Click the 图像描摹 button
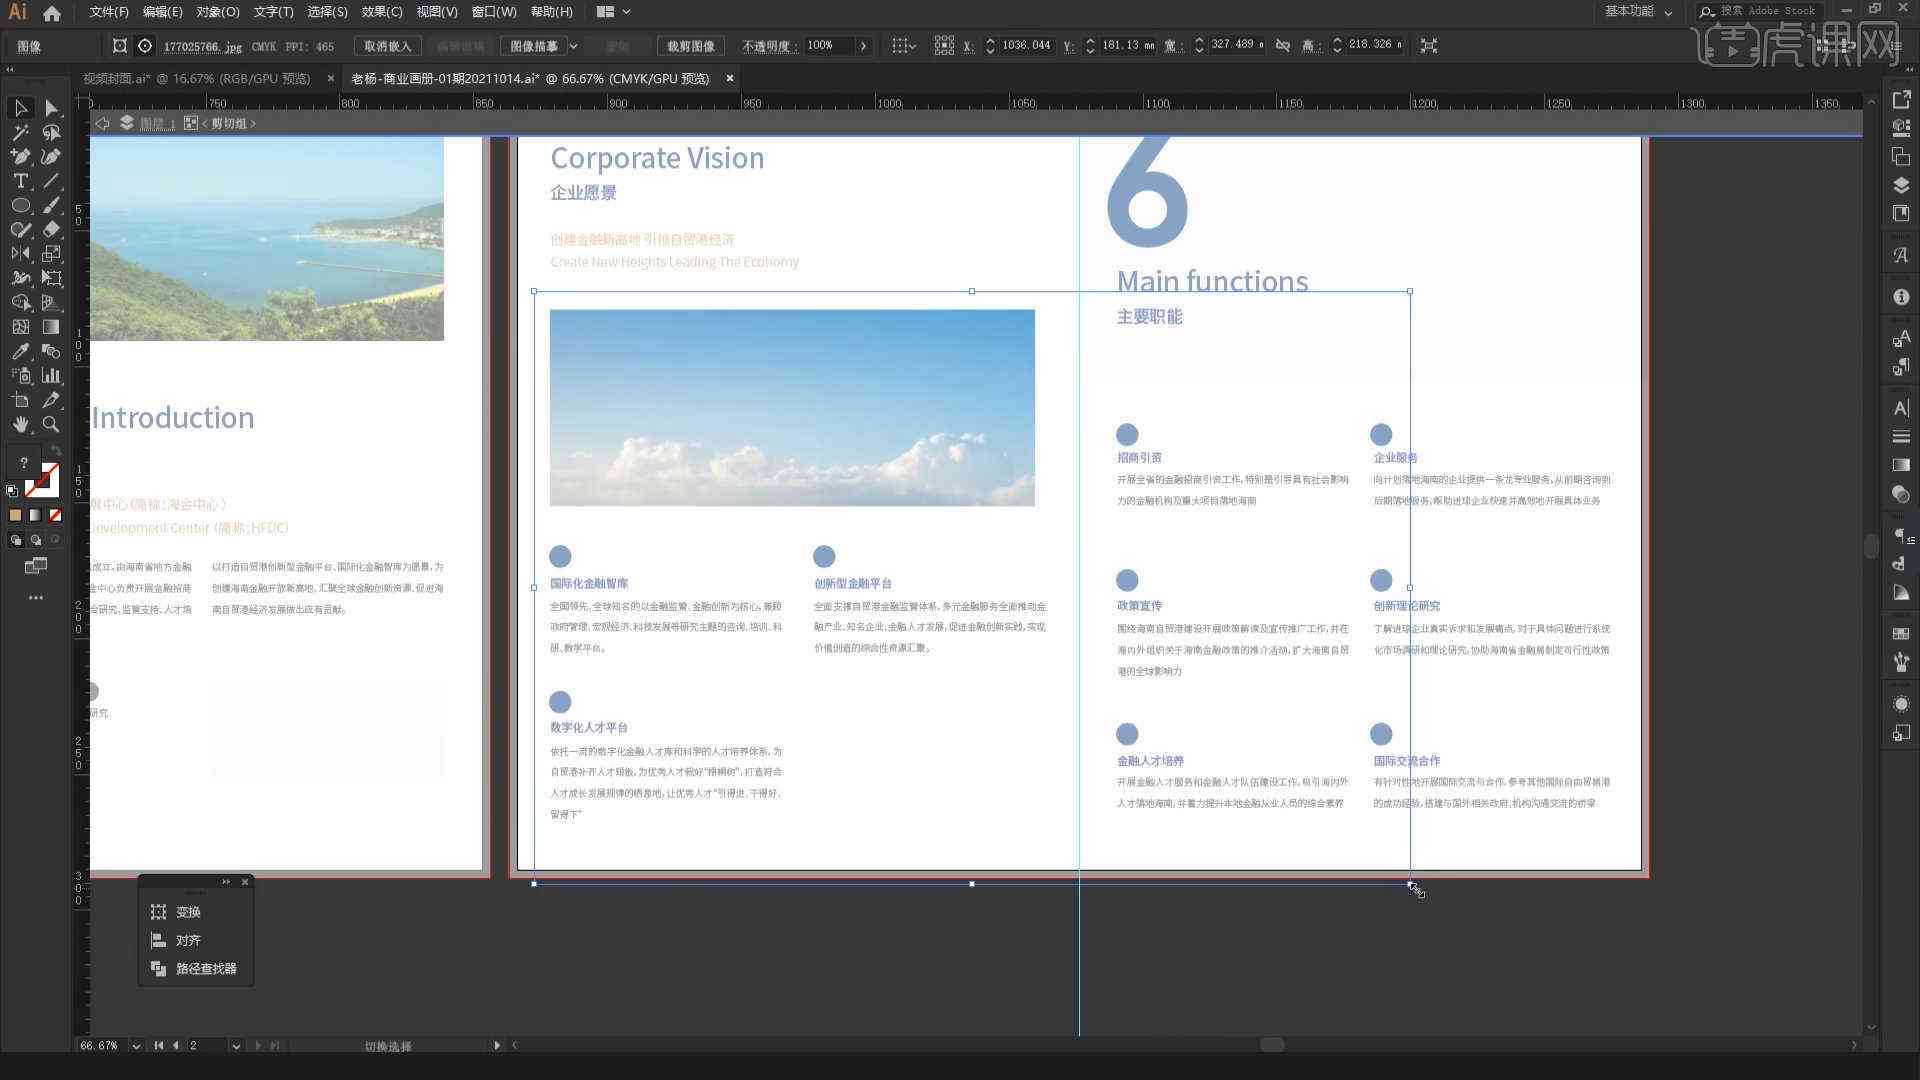 [x=533, y=46]
